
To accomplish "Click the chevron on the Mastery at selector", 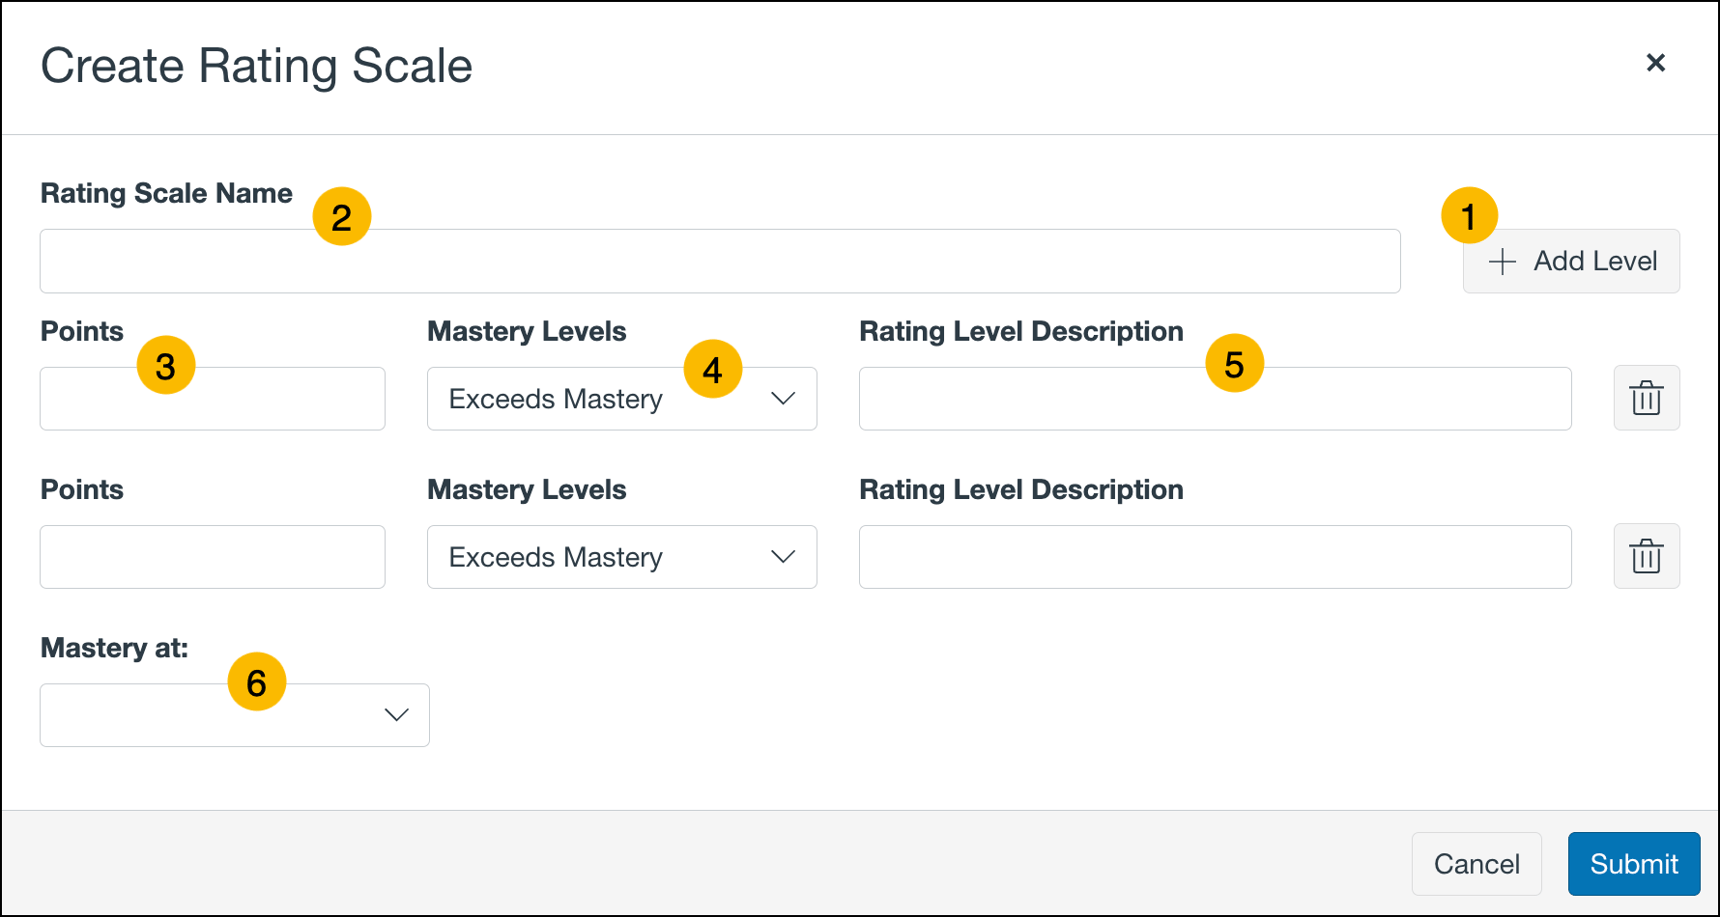I will pyautogui.click(x=396, y=714).
